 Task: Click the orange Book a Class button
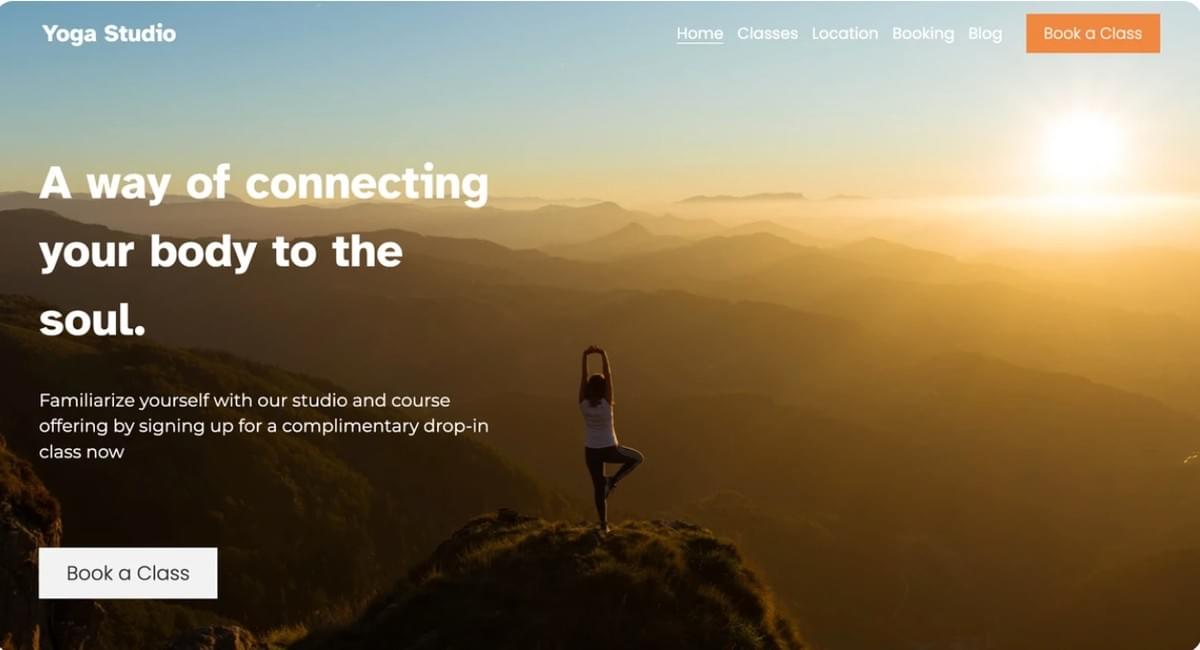pyautogui.click(x=1093, y=33)
